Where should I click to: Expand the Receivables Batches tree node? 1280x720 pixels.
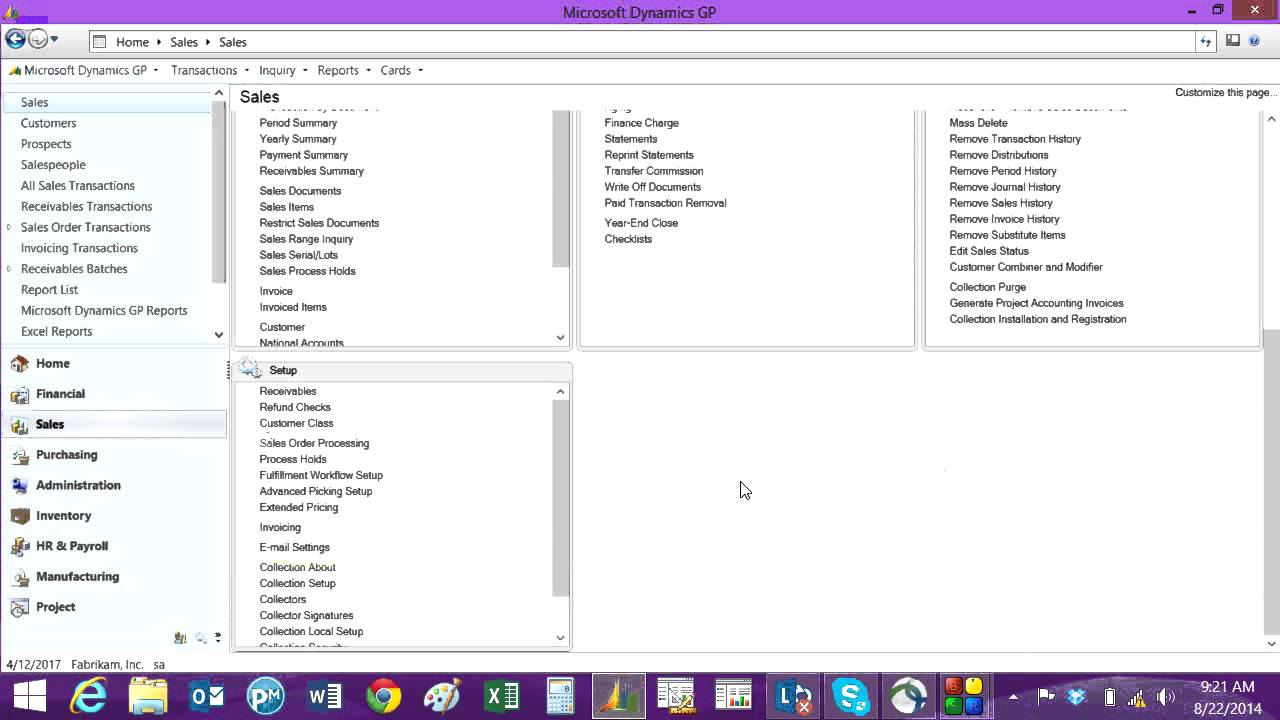click(x=9, y=268)
